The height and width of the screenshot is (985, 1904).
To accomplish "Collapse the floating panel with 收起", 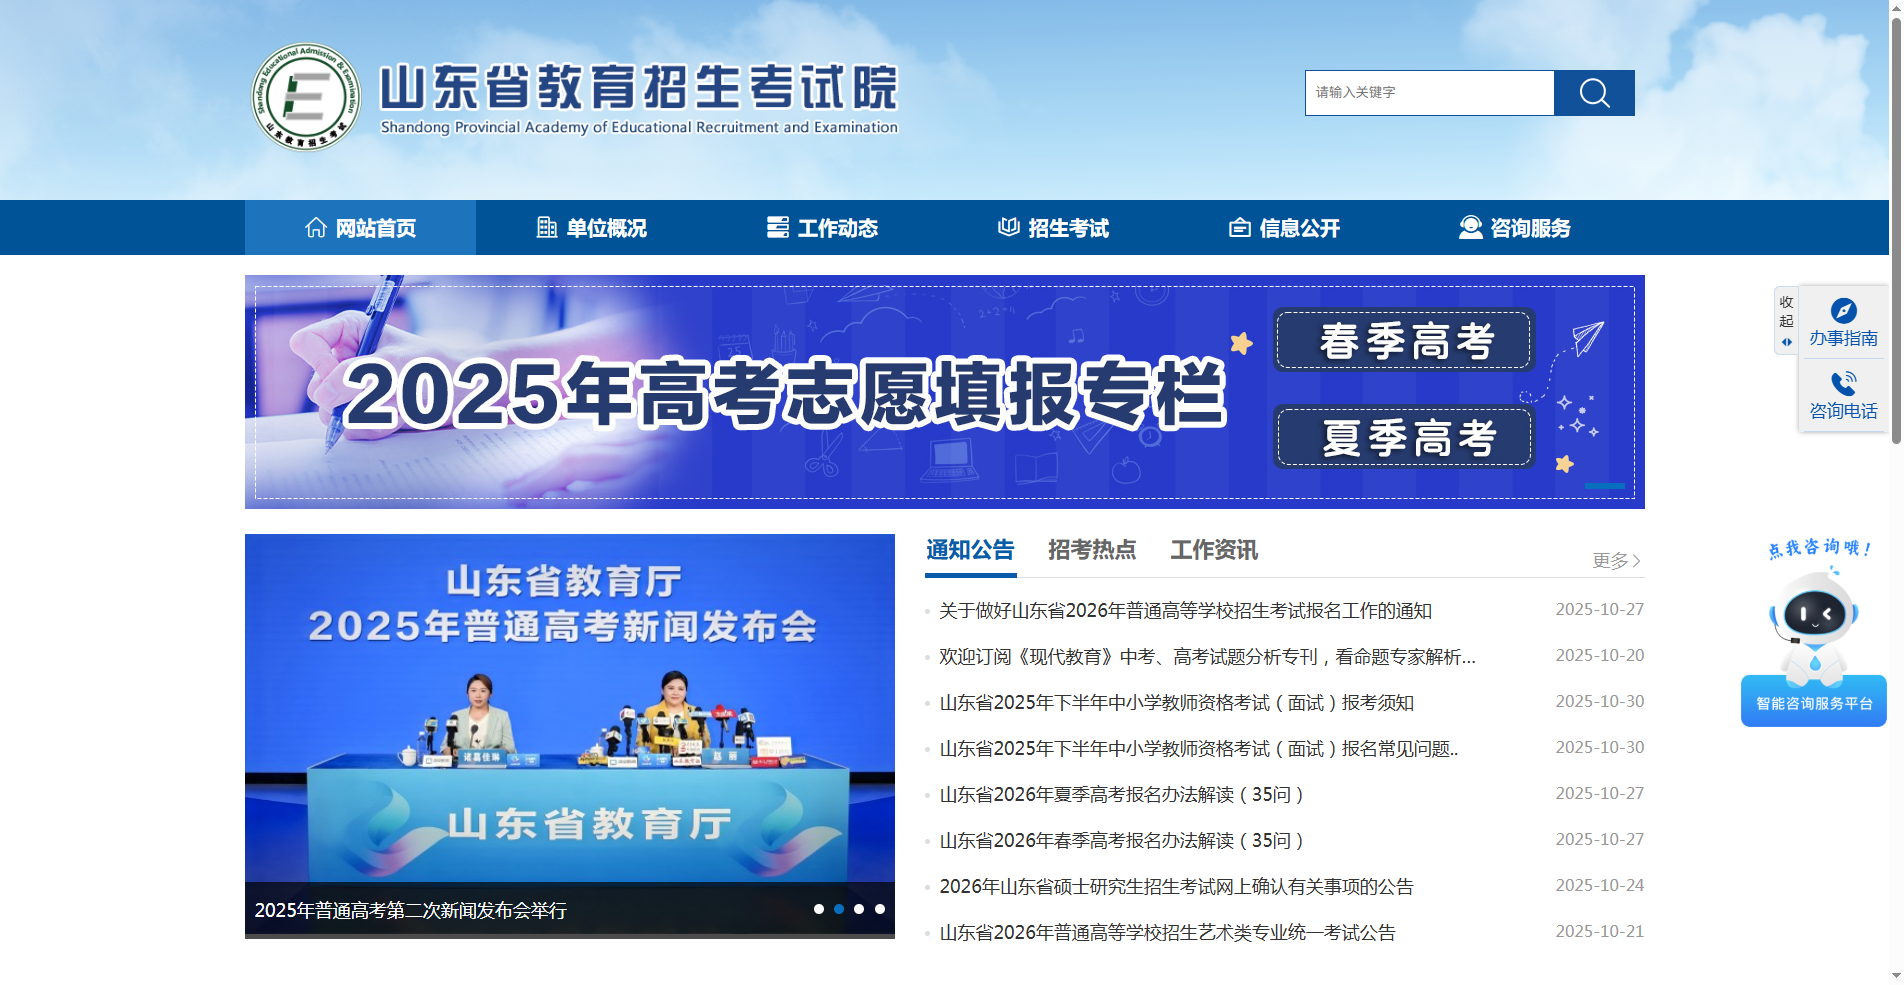I will 1786,311.
